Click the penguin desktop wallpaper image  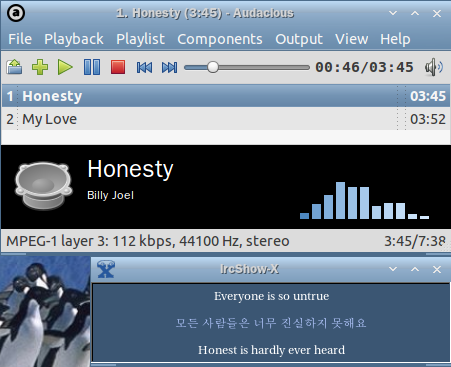point(45,313)
